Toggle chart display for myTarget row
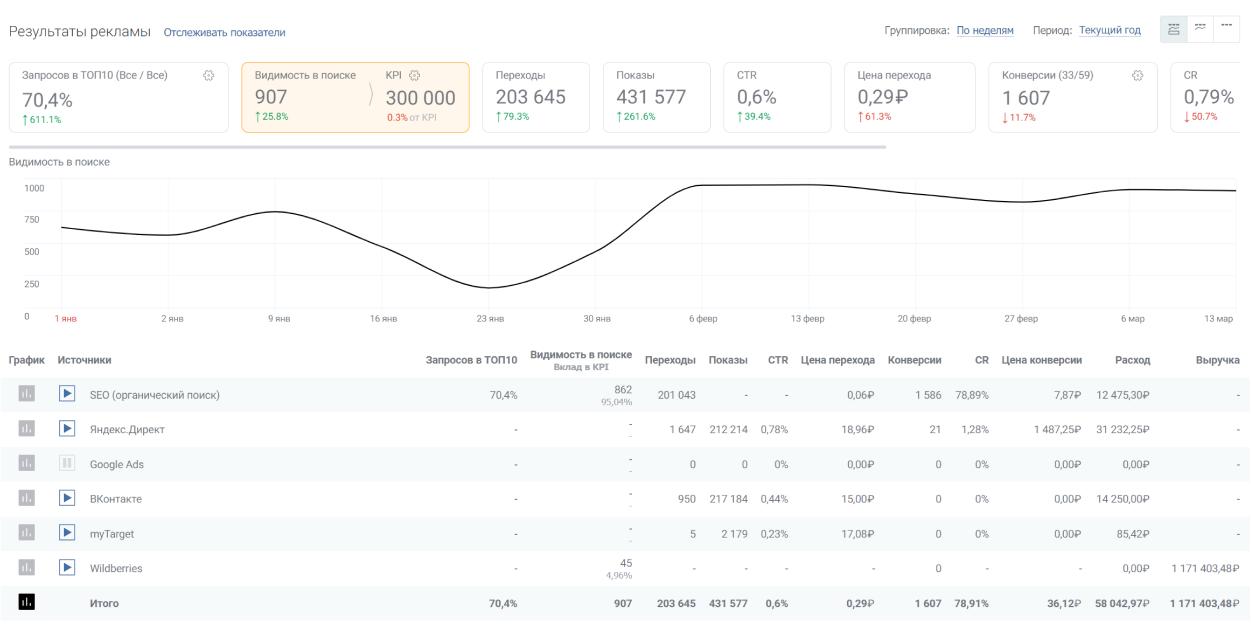The height and width of the screenshot is (624, 1251). click(x=26, y=533)
